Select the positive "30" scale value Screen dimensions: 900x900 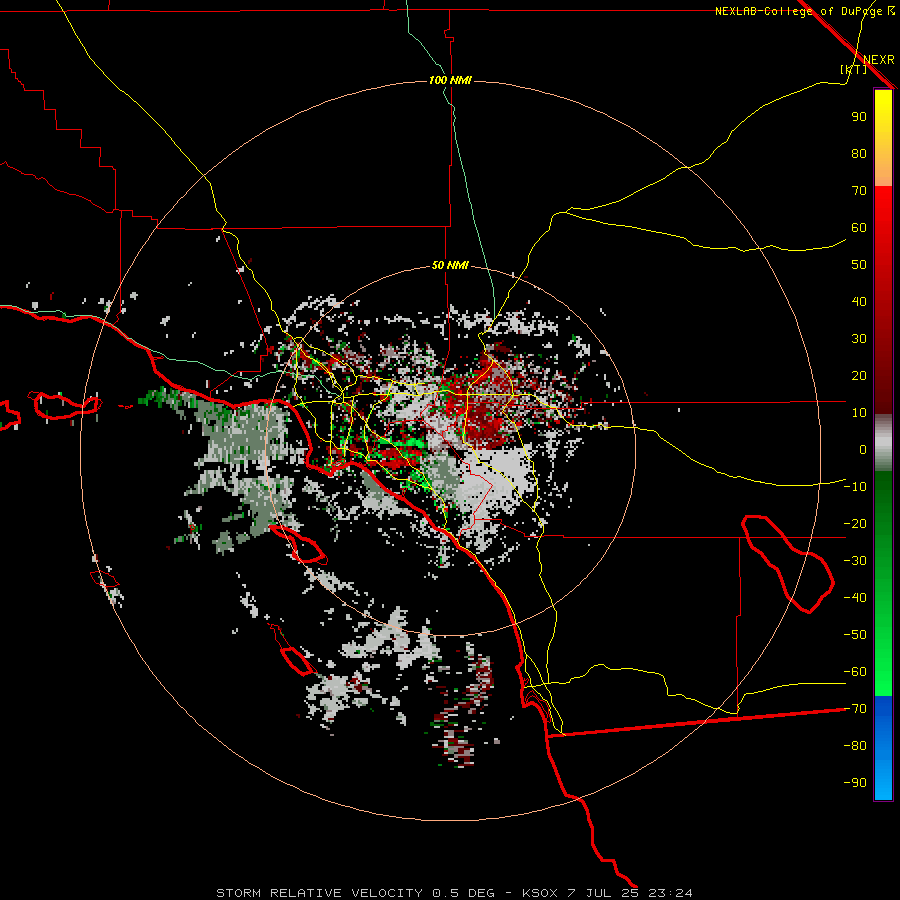click(859, 339)
